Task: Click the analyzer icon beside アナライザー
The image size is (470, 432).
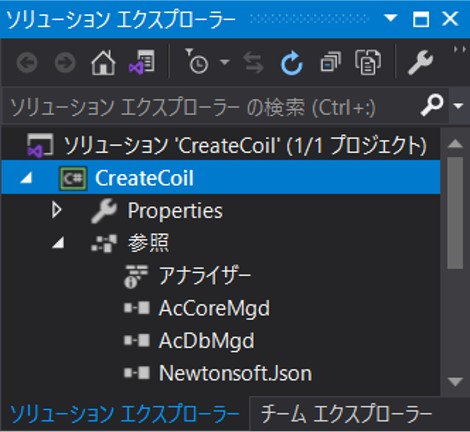Action: (136, 276)
